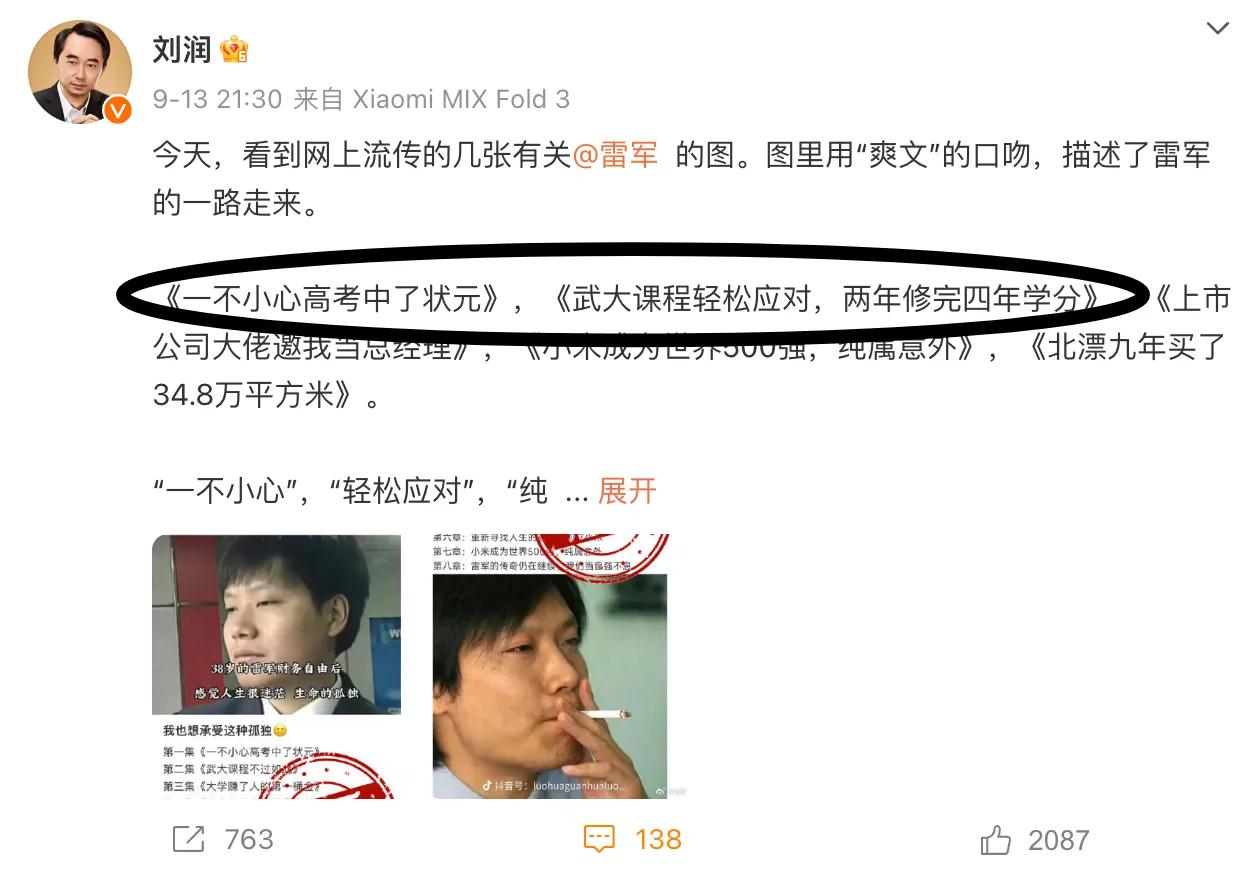This screenshot has height=890, width=1248.
Task: Open the @雷军 mention link
Action: pos(615,156)
